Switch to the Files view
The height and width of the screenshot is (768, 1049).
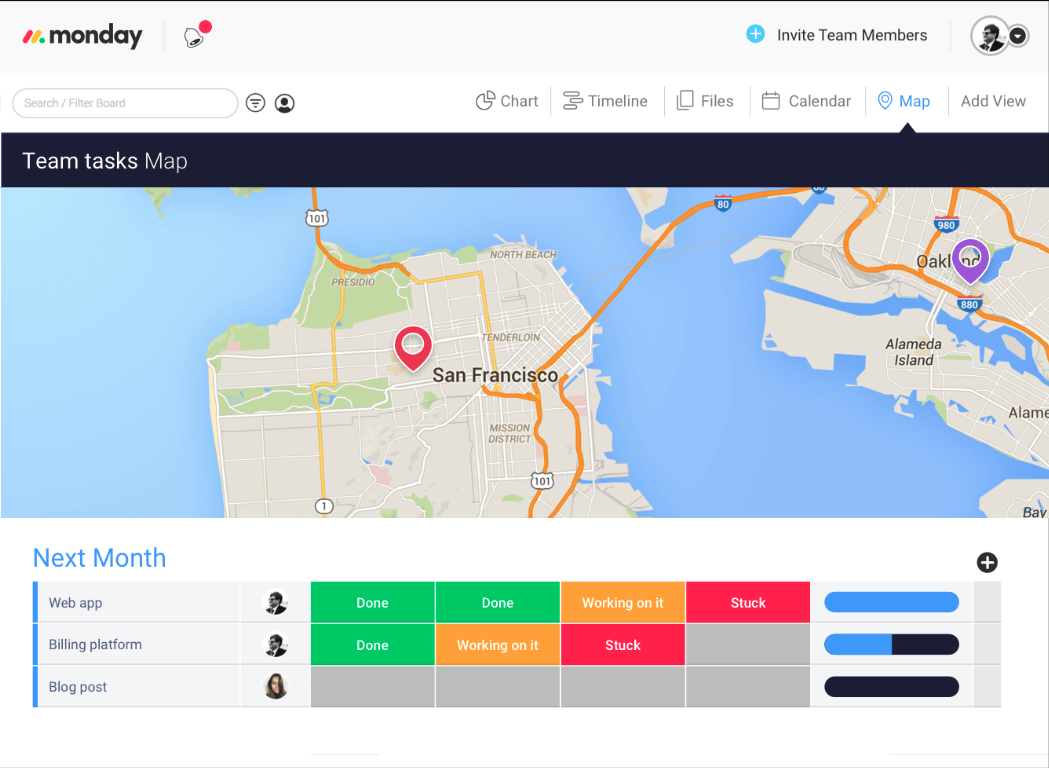click(705, 101)
